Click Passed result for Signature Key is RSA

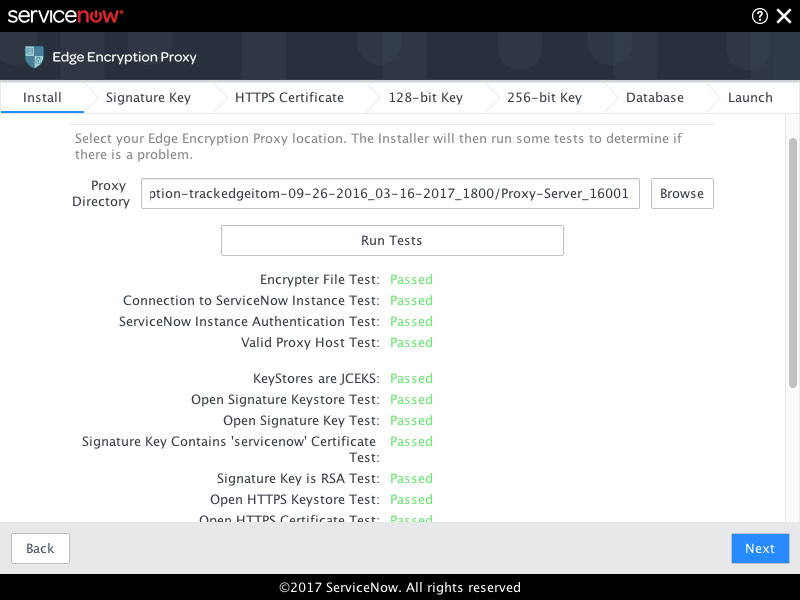[x=411, y=479]
